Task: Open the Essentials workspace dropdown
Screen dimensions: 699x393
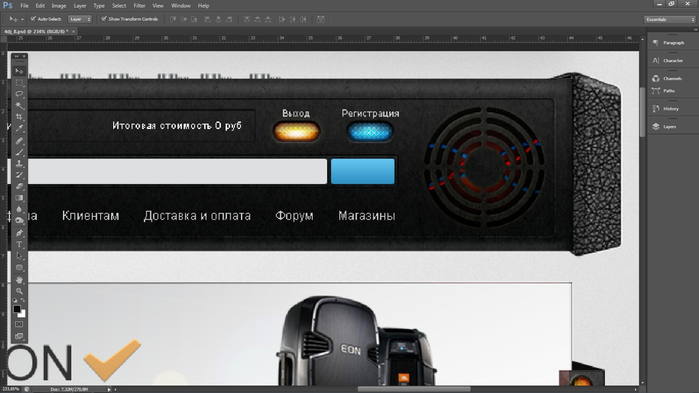Action: click(670, 19)
